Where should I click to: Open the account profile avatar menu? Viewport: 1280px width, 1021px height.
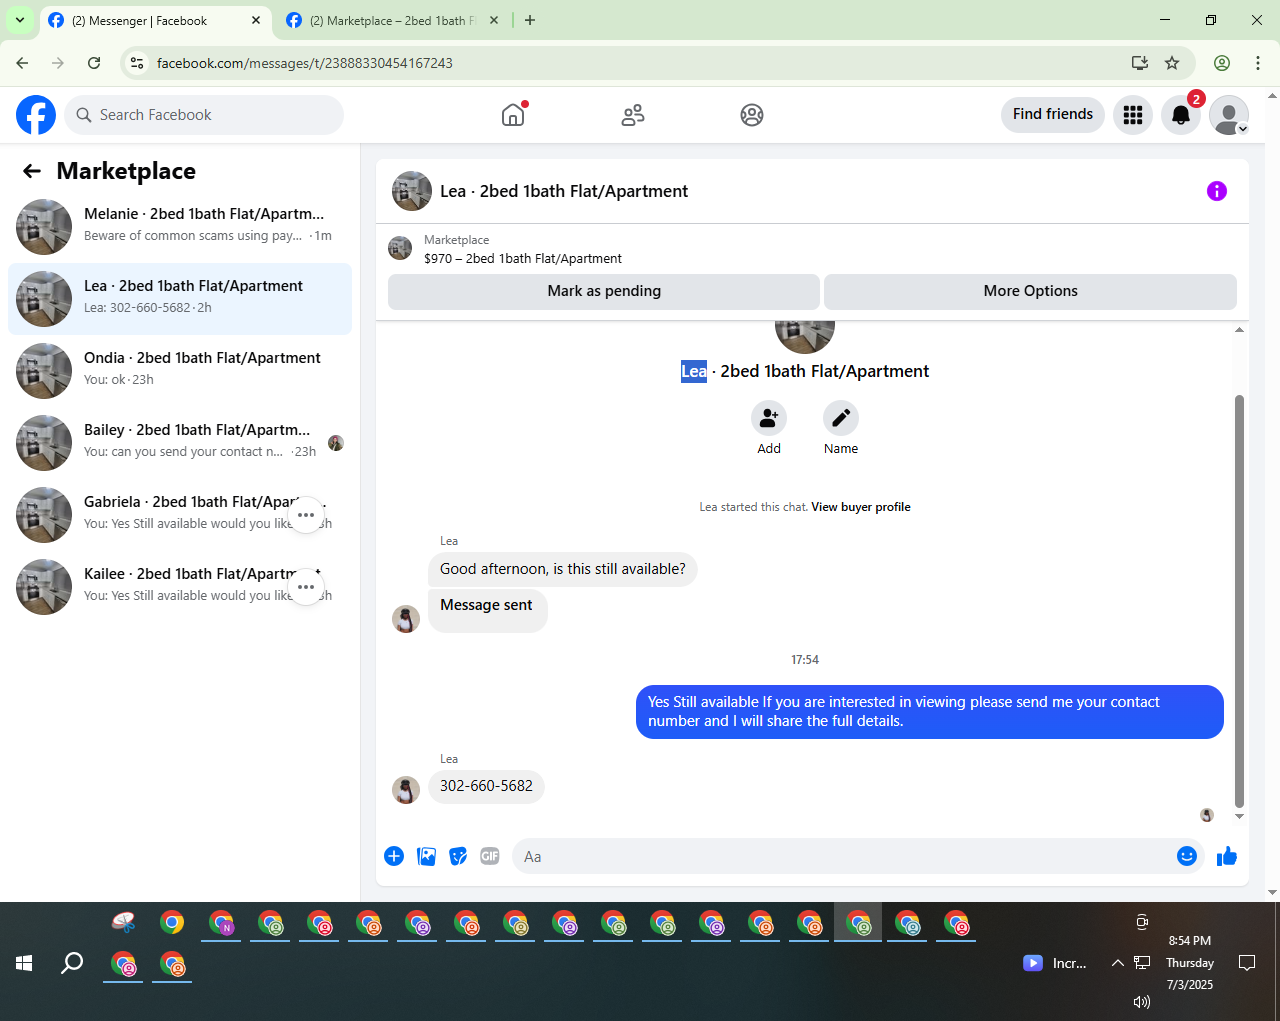coord(1229,115)
